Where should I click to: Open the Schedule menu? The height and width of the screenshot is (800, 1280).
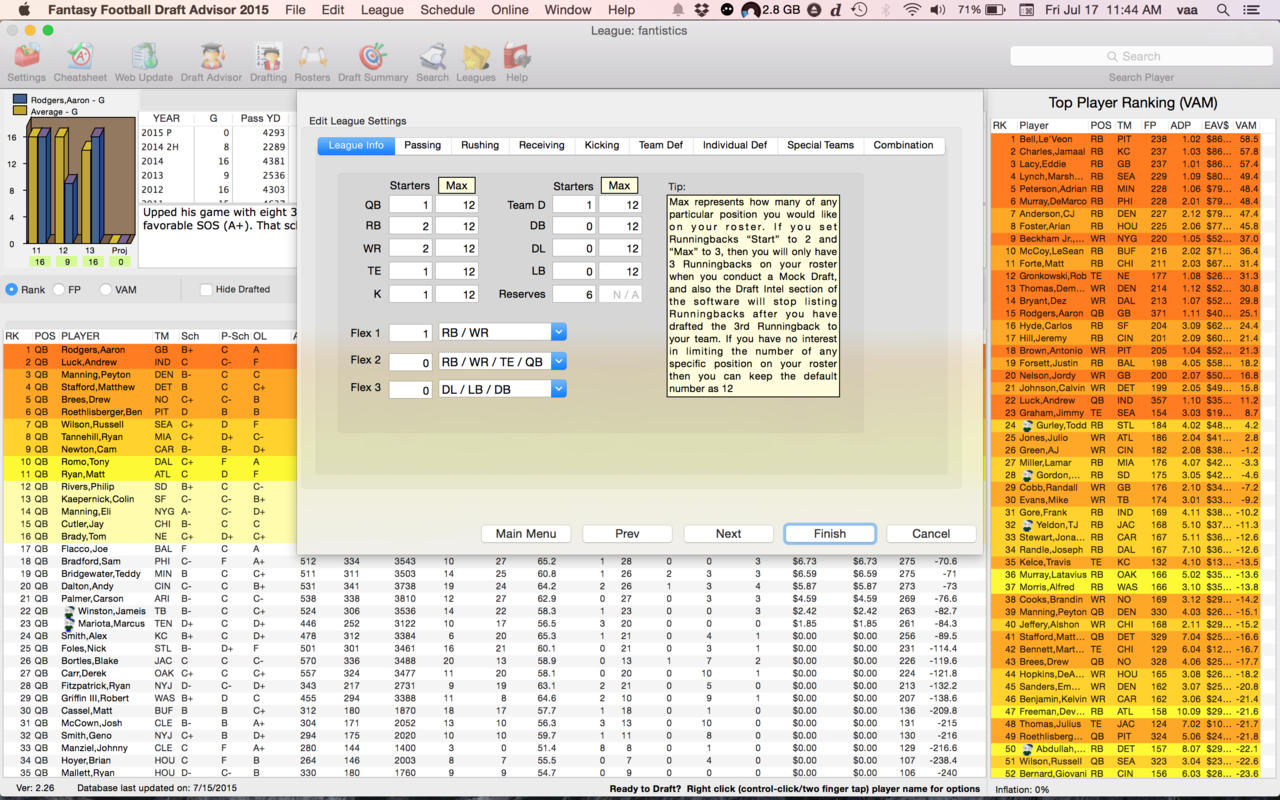(447, 10)
